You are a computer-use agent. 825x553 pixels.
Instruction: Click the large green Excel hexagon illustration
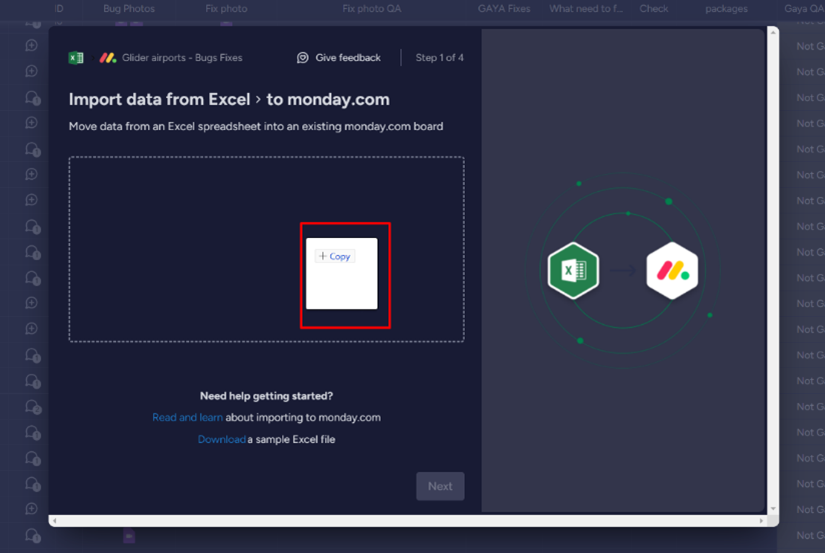(573, 270)
